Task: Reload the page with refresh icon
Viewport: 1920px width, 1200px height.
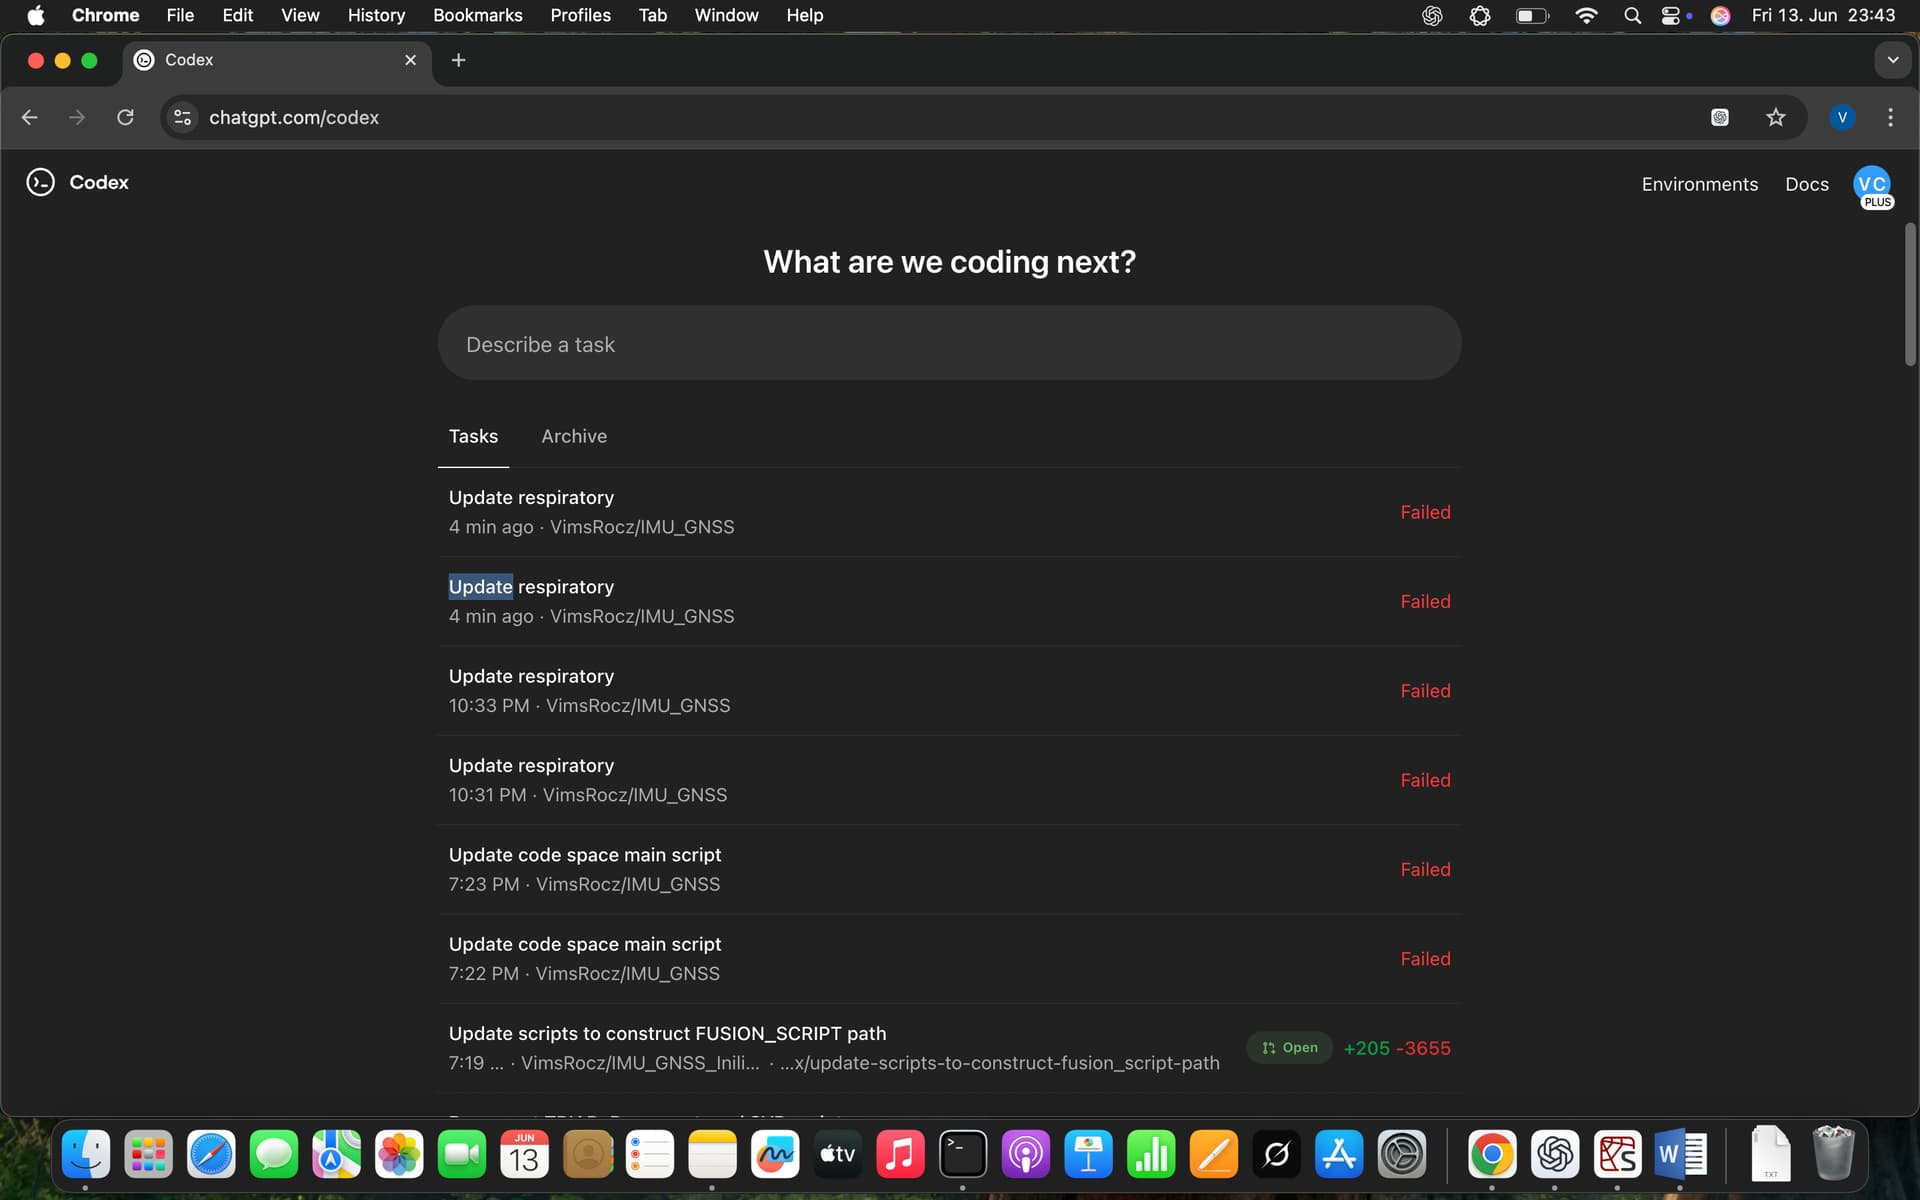Action: tap(125, 117)
